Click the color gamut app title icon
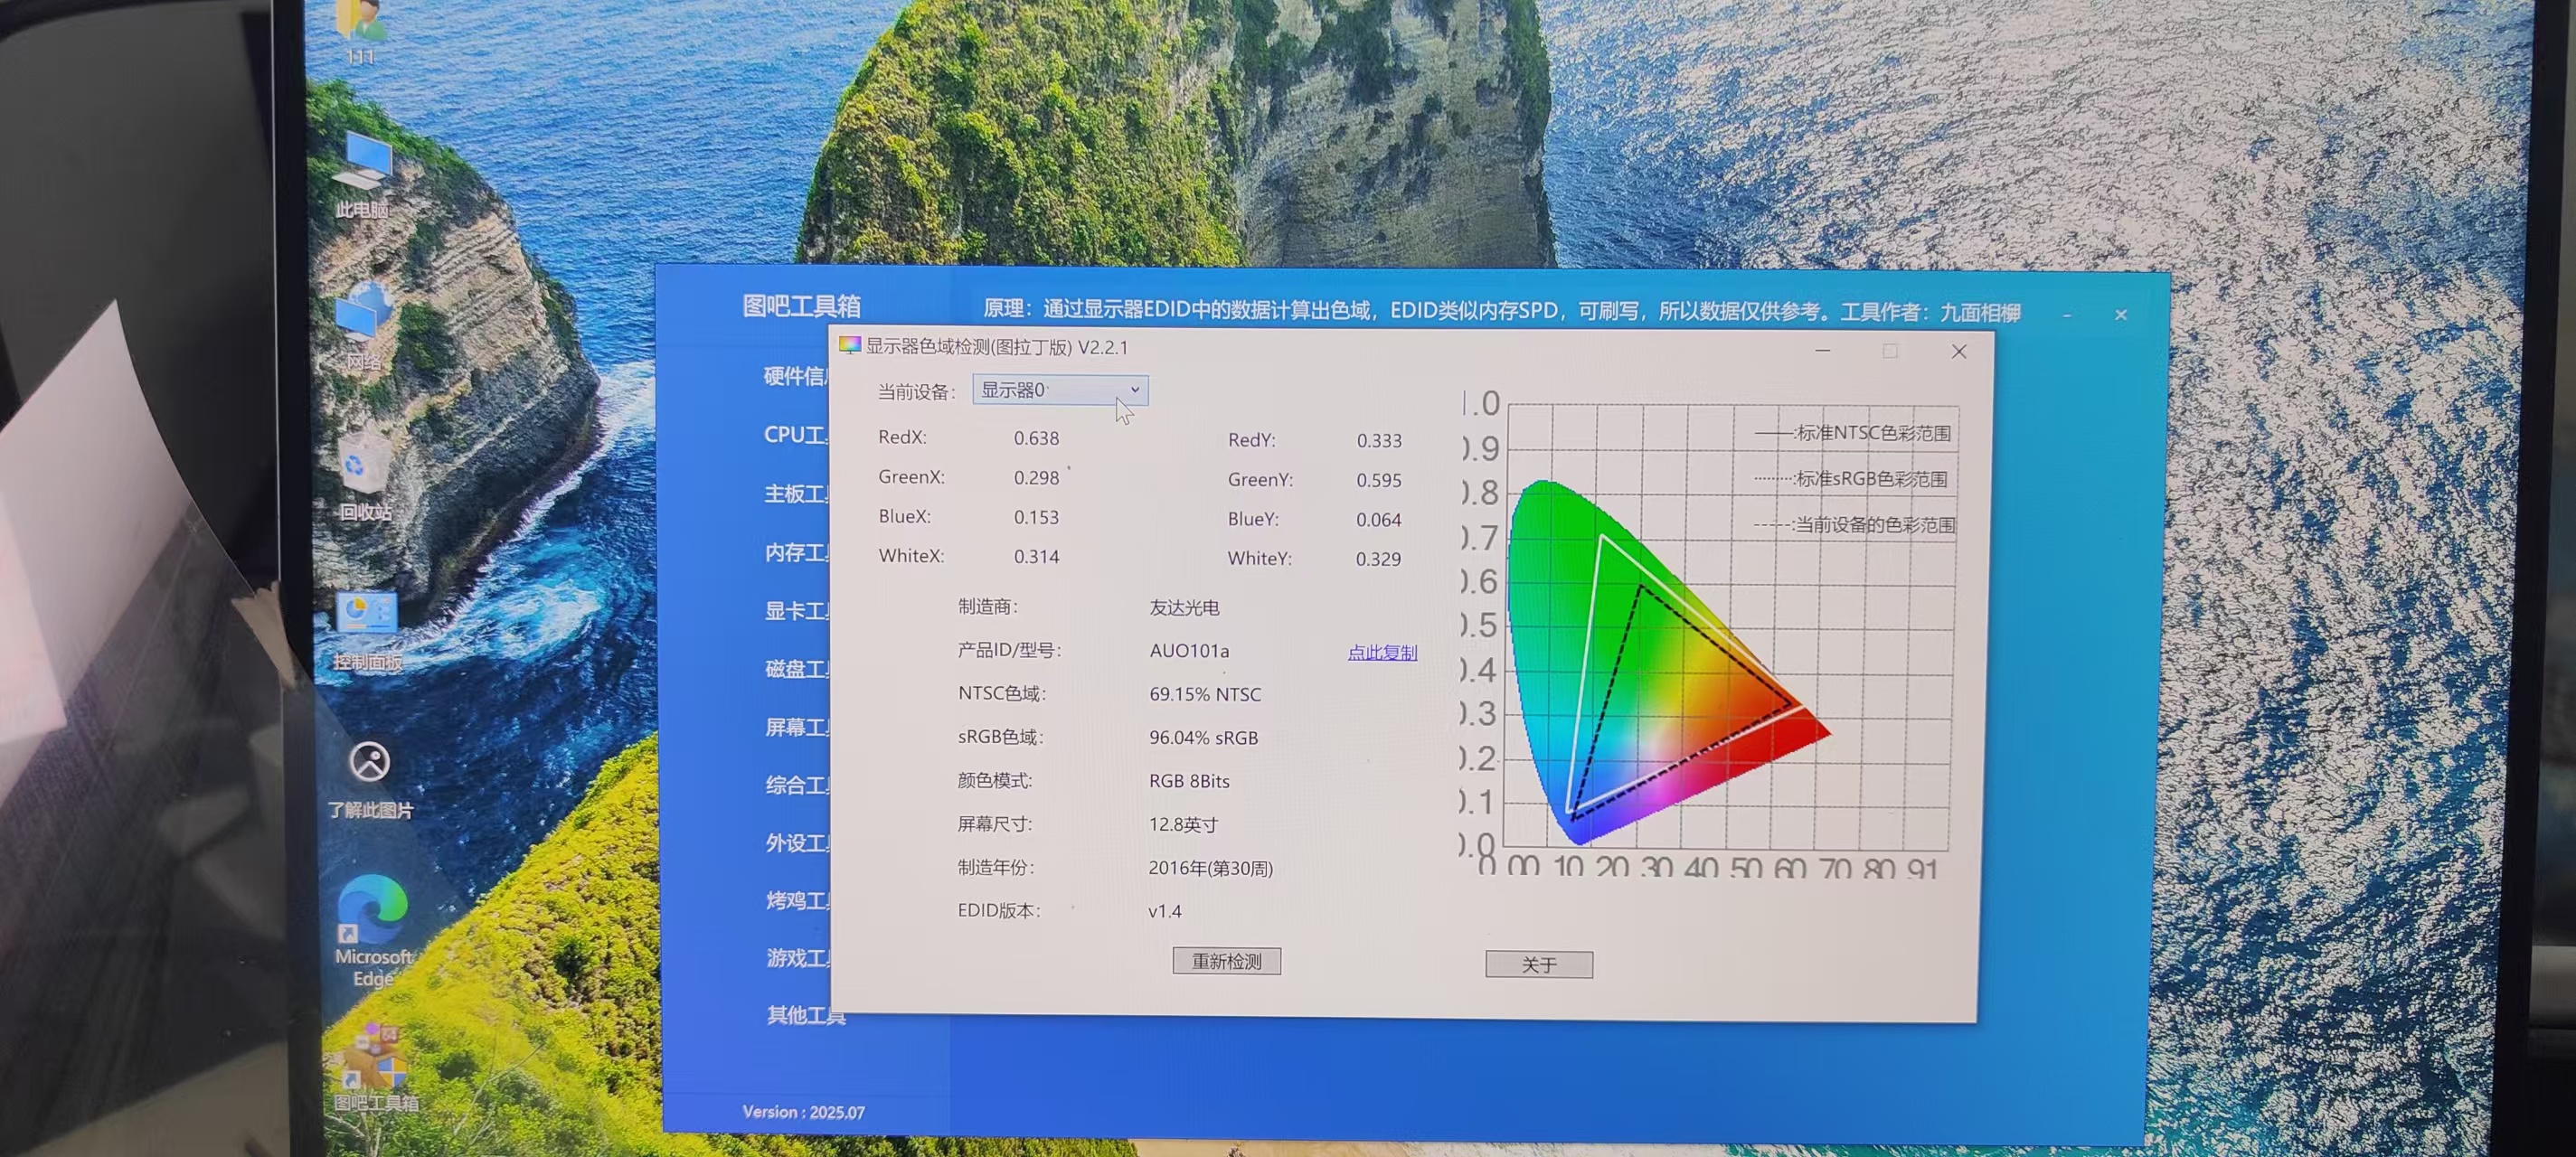 coord(849,346)
